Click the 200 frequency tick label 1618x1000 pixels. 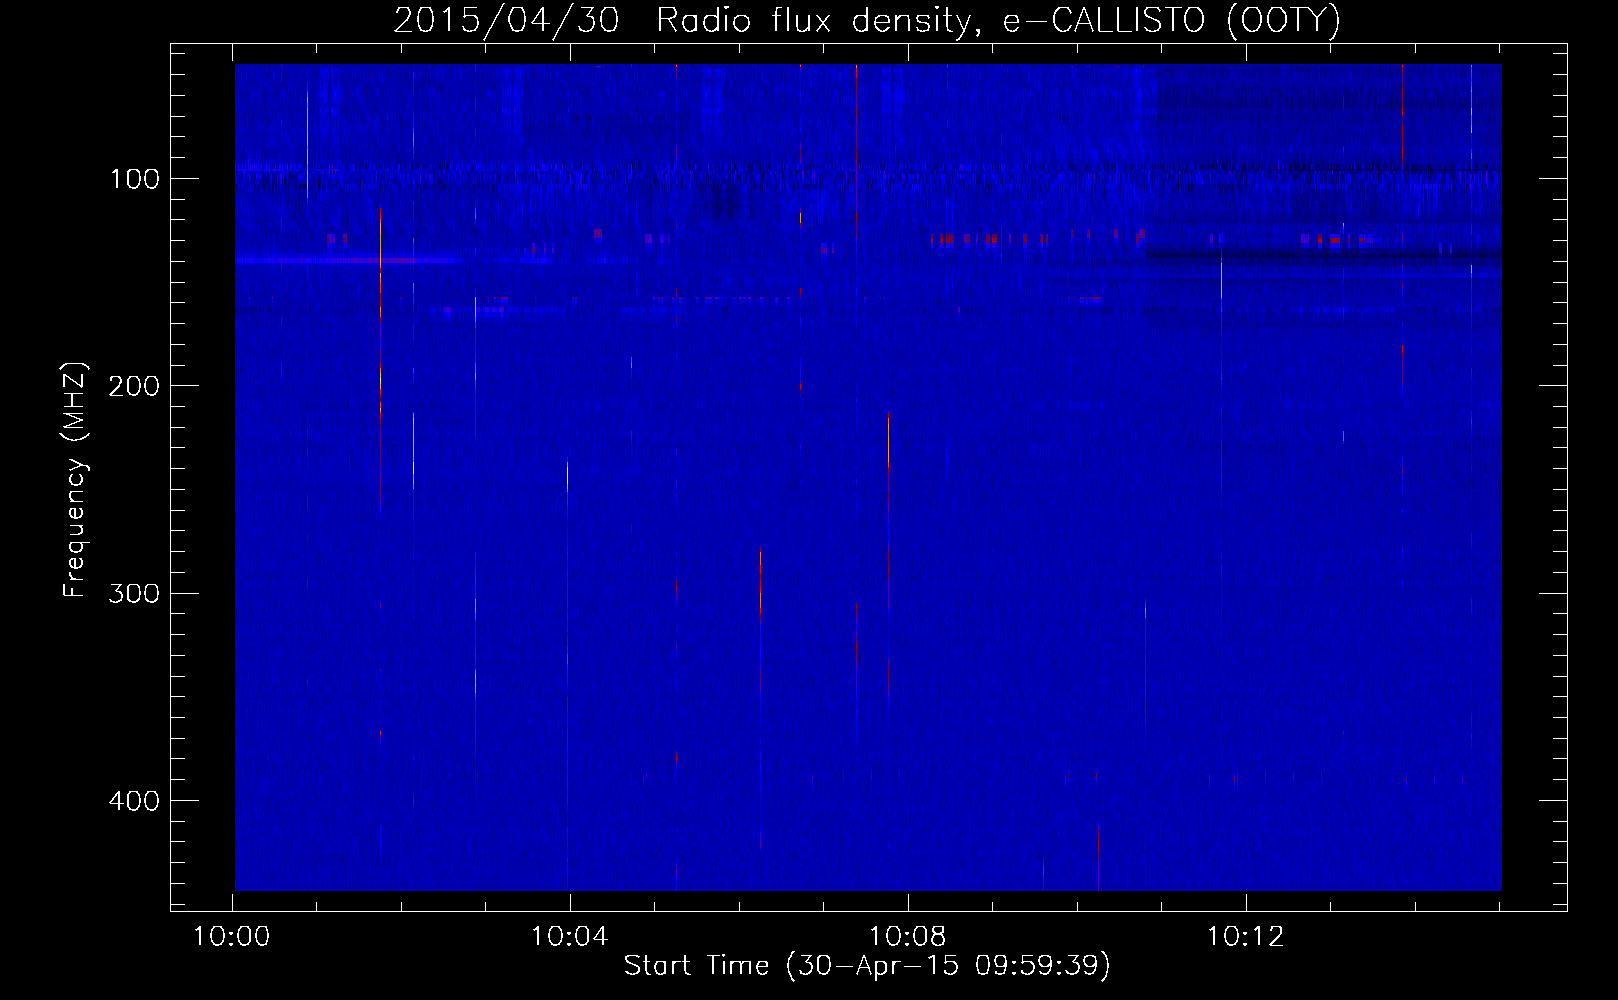(x=134, y=387)
